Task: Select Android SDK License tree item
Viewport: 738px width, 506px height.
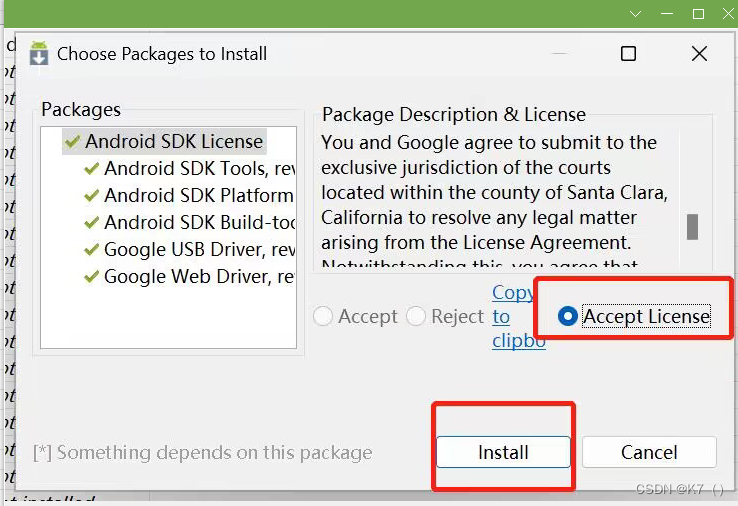Action: [x=164, y=141]
